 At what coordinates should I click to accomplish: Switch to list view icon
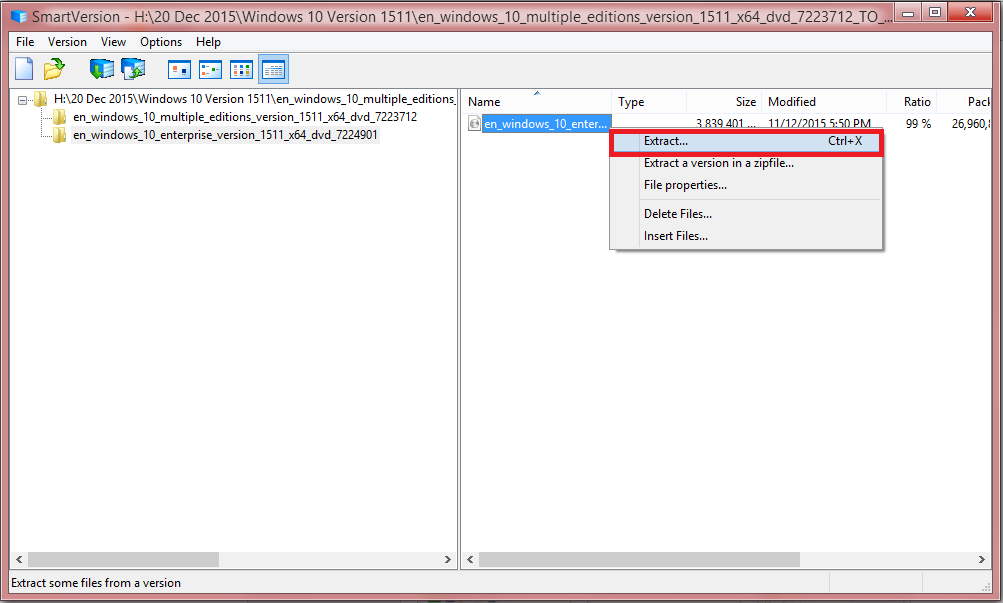241,70
